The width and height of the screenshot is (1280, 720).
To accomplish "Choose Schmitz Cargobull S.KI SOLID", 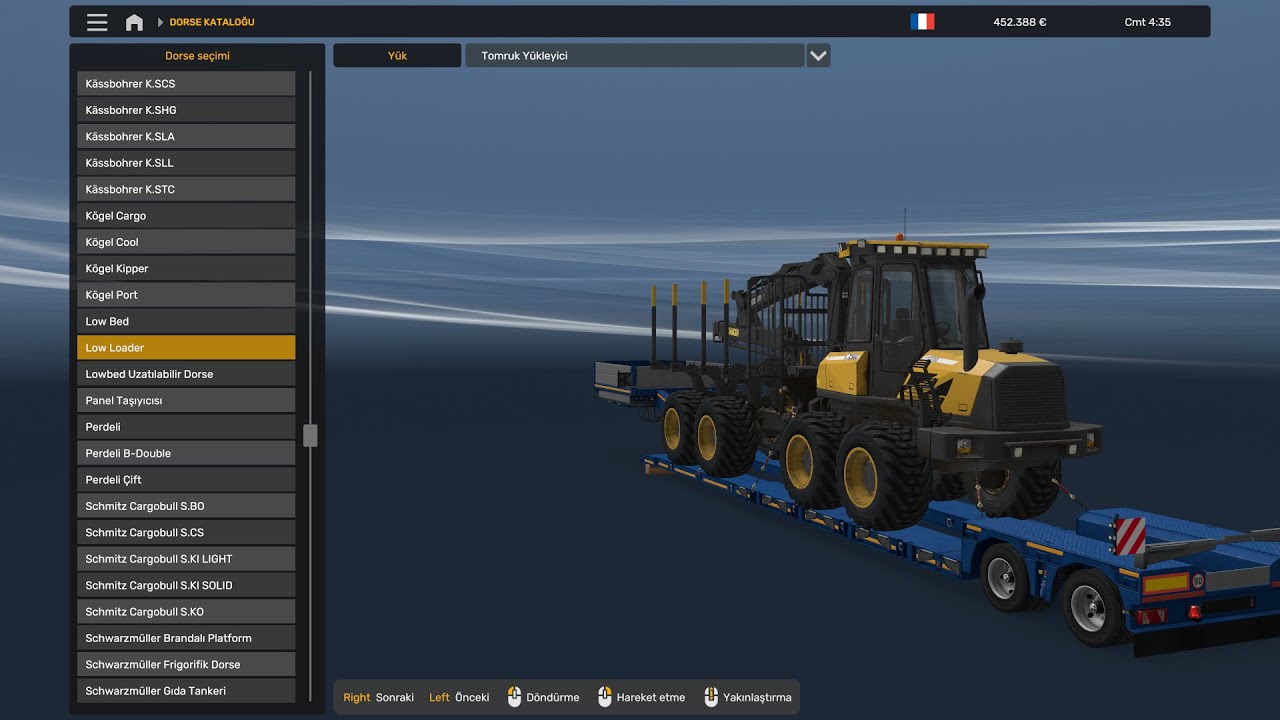I will tap(186, 585).
